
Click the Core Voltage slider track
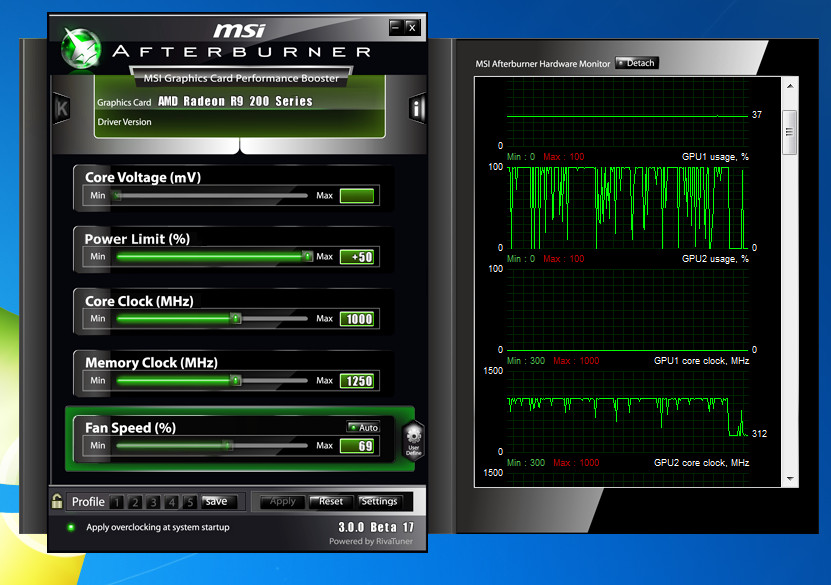pos(212,196)
